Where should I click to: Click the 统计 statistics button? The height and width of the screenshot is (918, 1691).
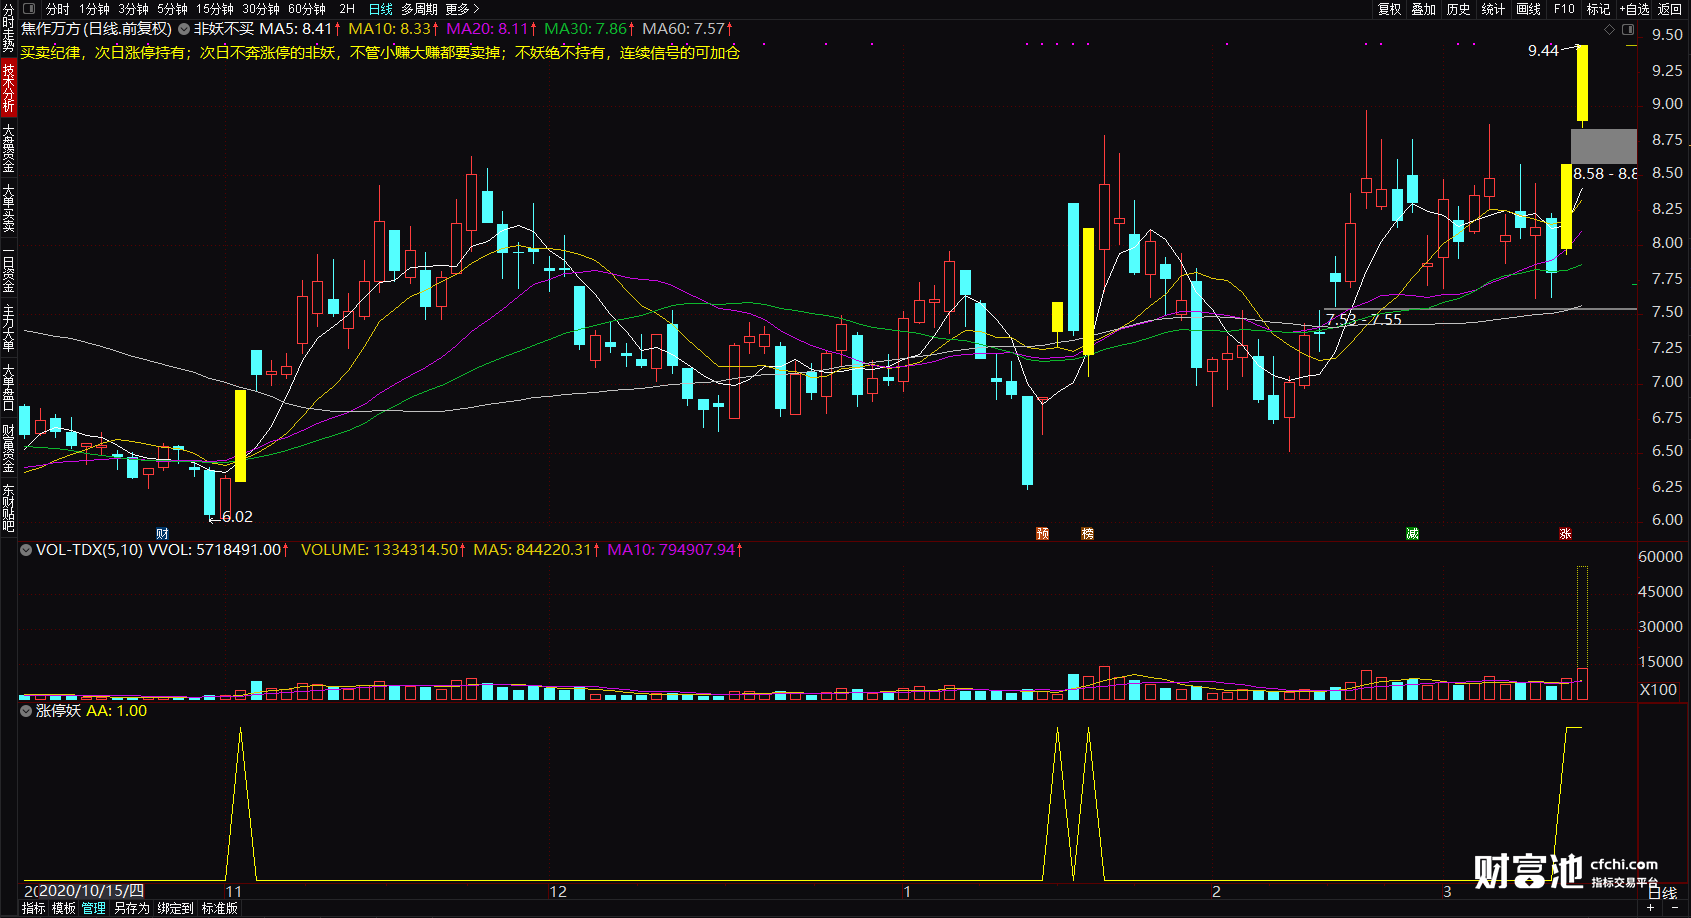pos(1493,9)
